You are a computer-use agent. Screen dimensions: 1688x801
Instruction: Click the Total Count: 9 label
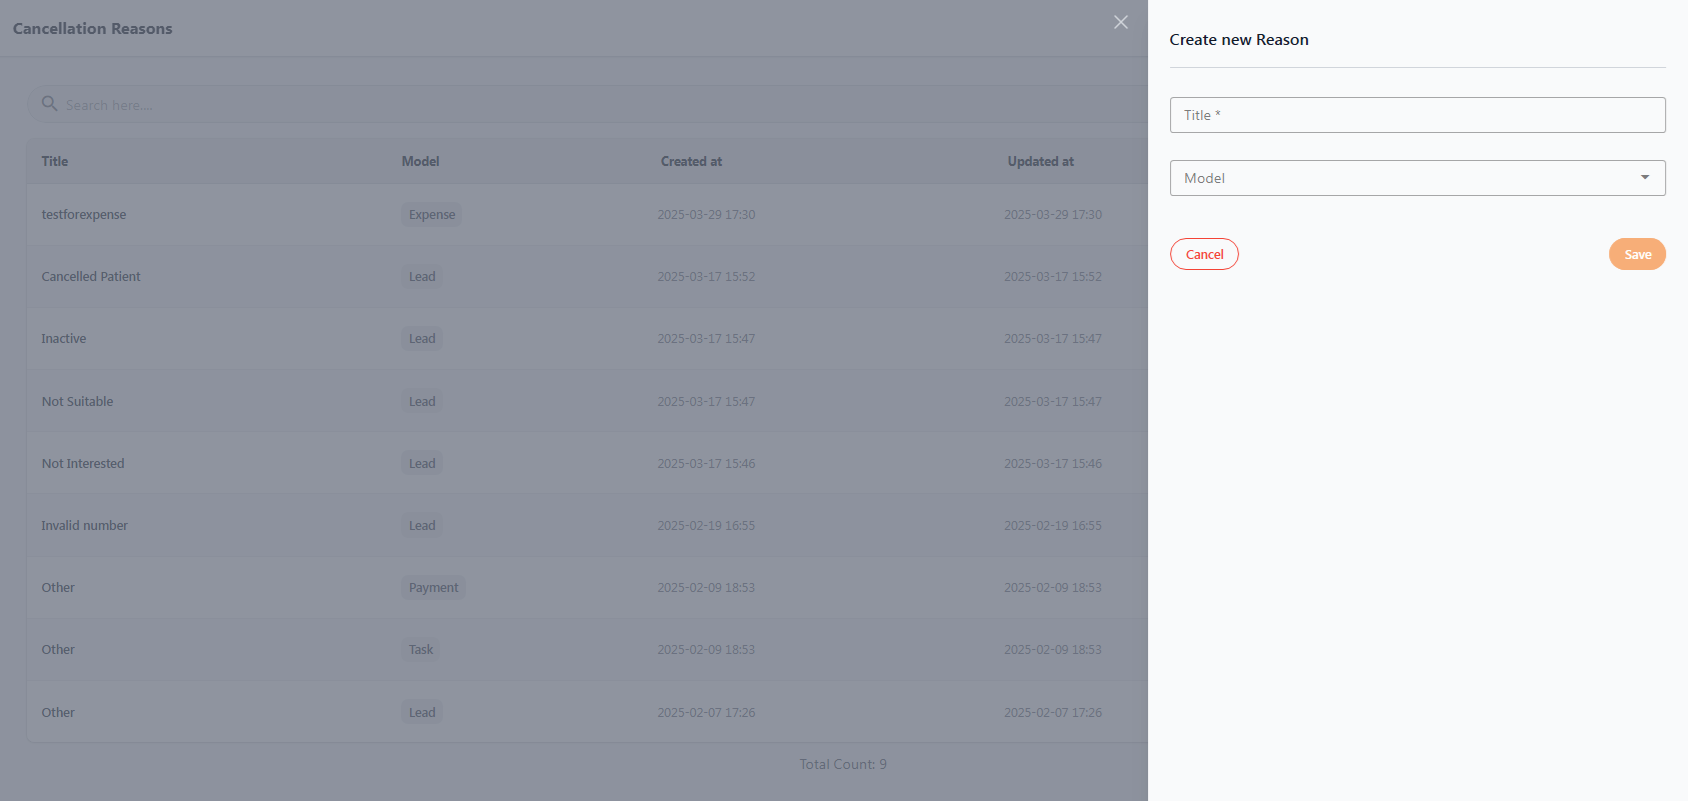click(x=843, y=764)
